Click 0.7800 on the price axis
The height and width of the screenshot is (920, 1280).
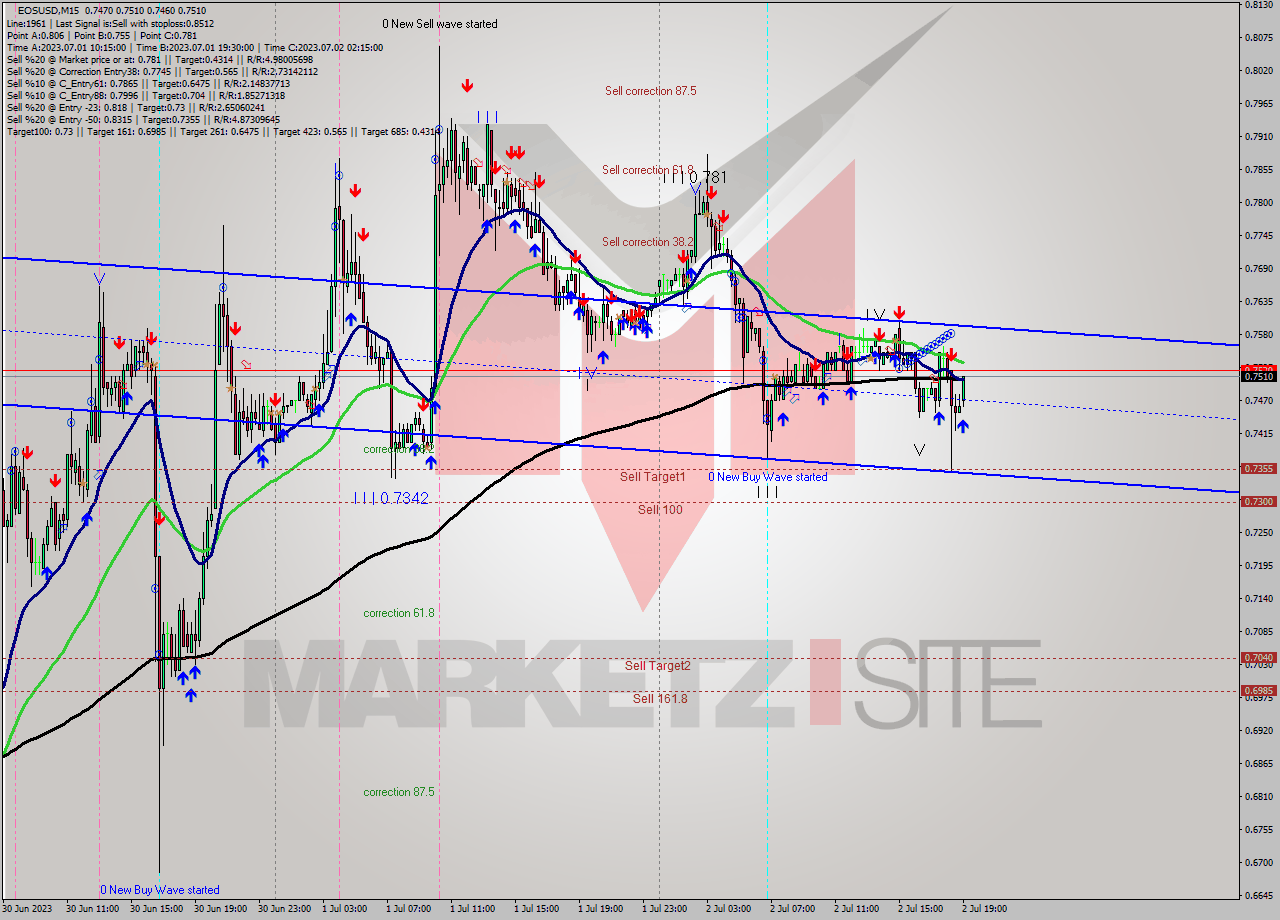click(x=1258, y=203)
